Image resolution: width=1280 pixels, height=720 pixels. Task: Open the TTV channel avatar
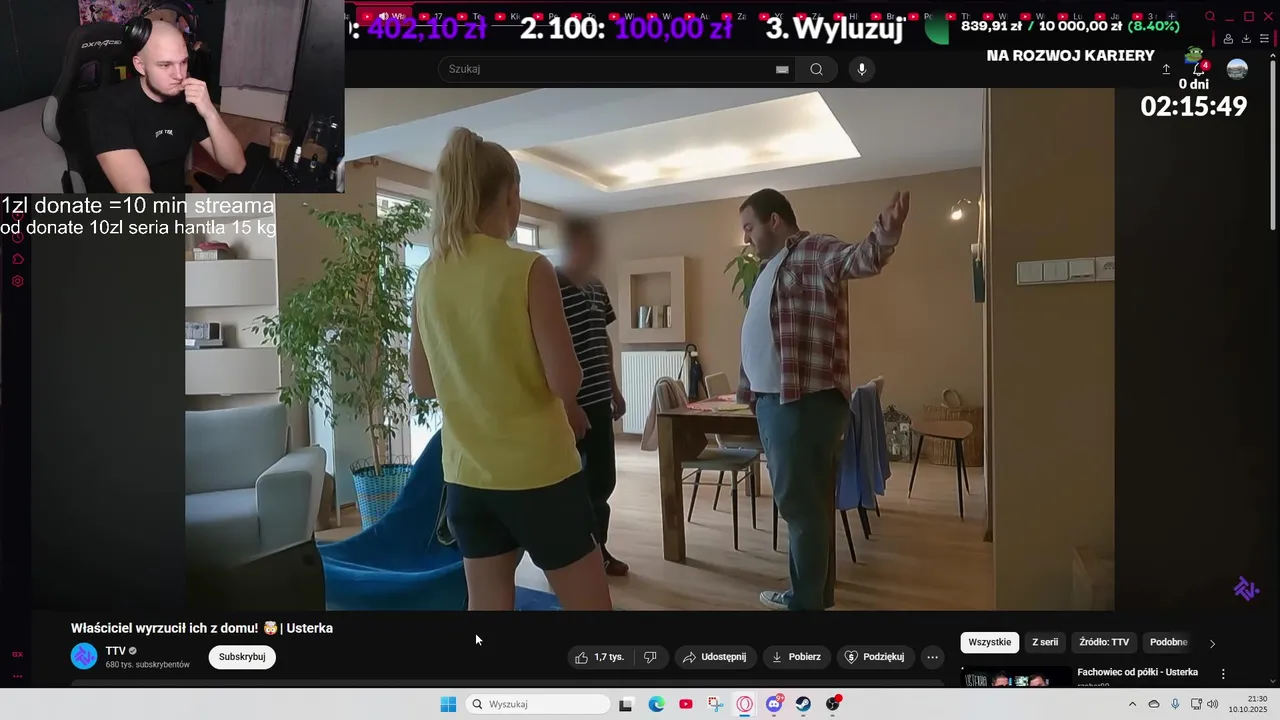(x=84, y=656)
